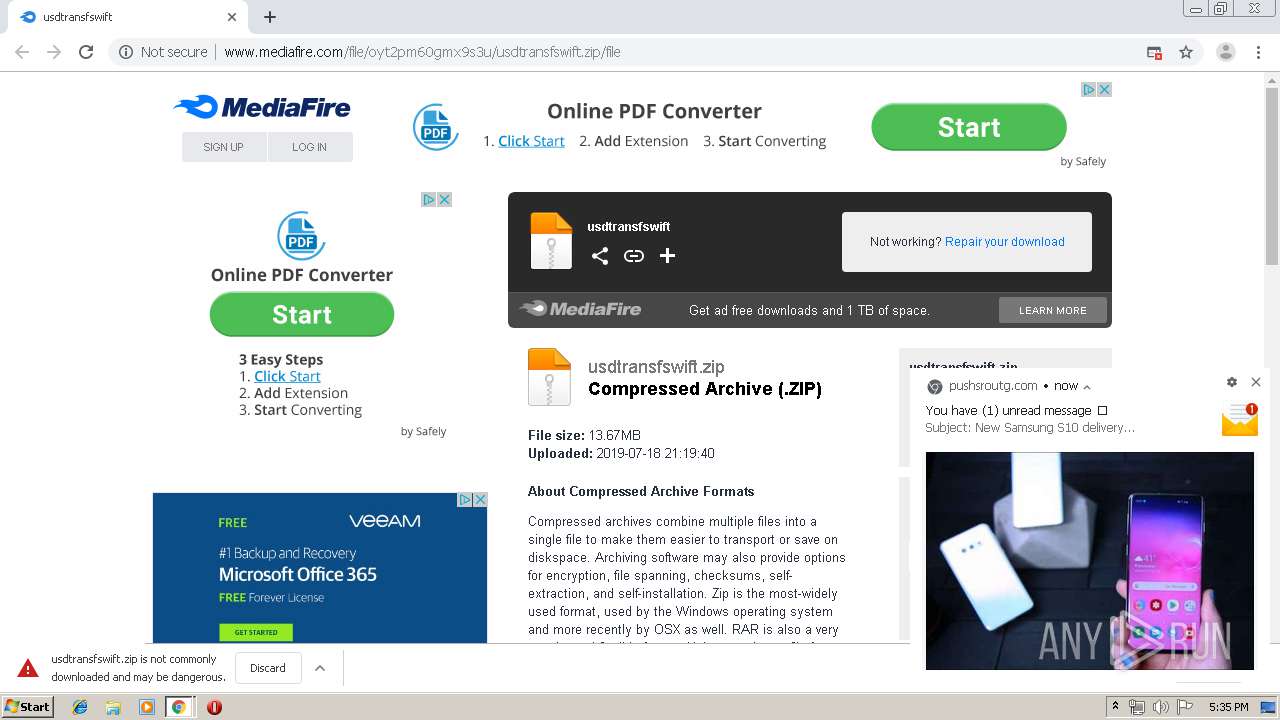Screen dimensions: 1280x720
Task: Click LEARN MORE button
Action: (1053, 310)
